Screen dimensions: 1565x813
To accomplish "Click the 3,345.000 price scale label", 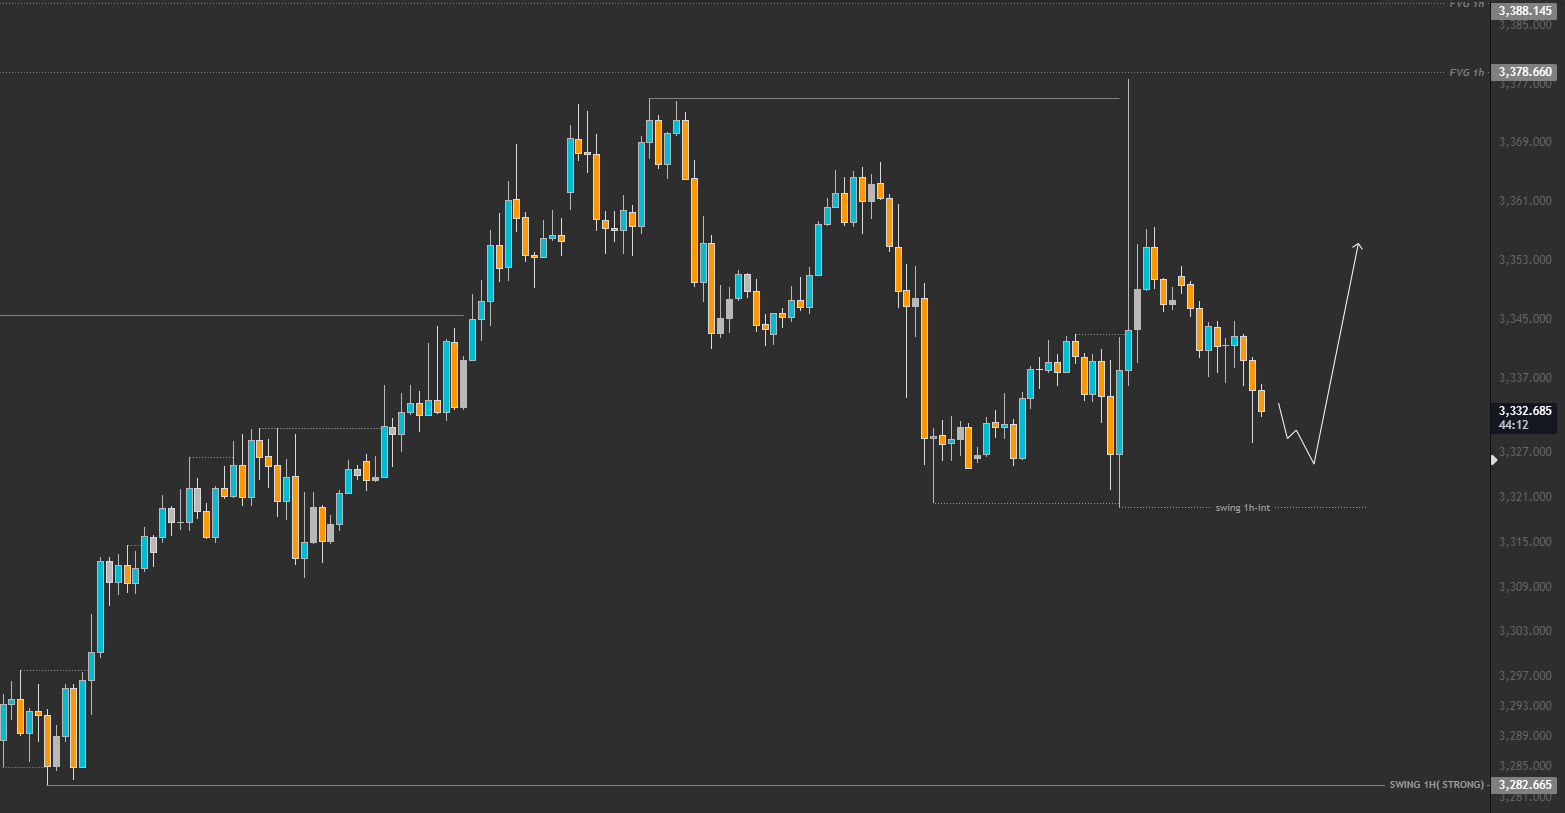I will tap(1525, 319).
